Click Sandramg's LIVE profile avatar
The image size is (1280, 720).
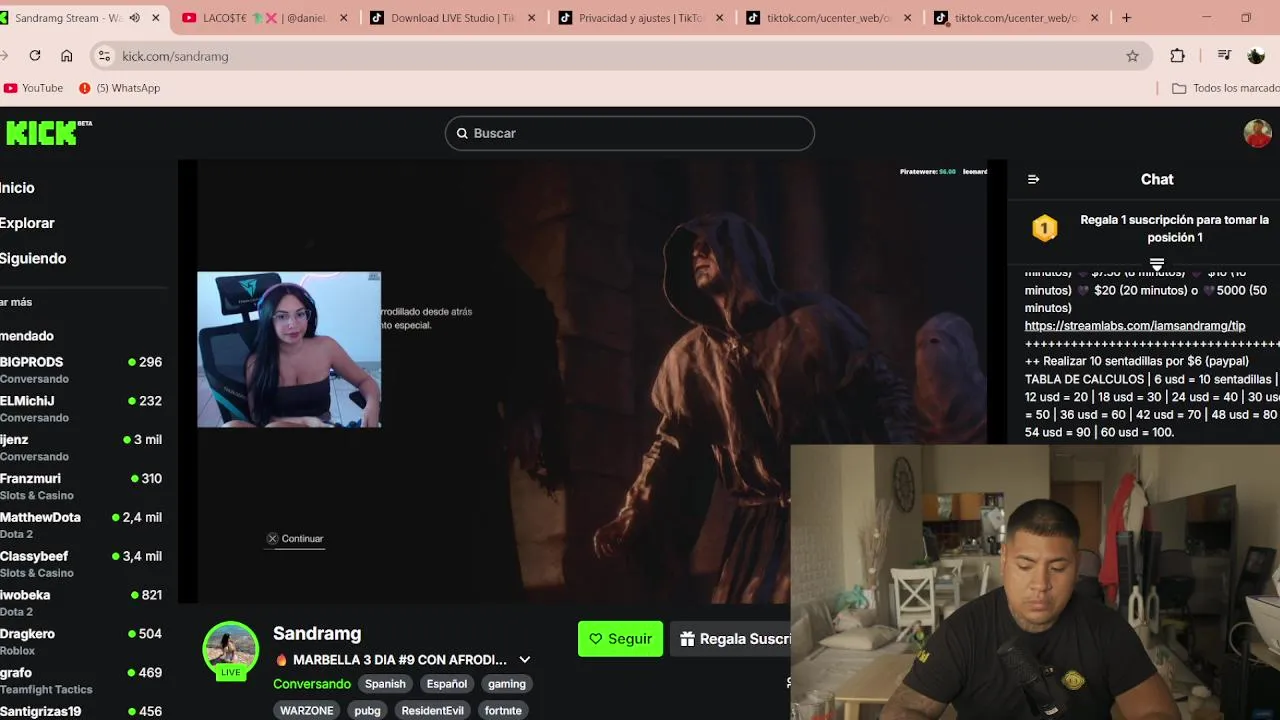[x=230, y=650]
